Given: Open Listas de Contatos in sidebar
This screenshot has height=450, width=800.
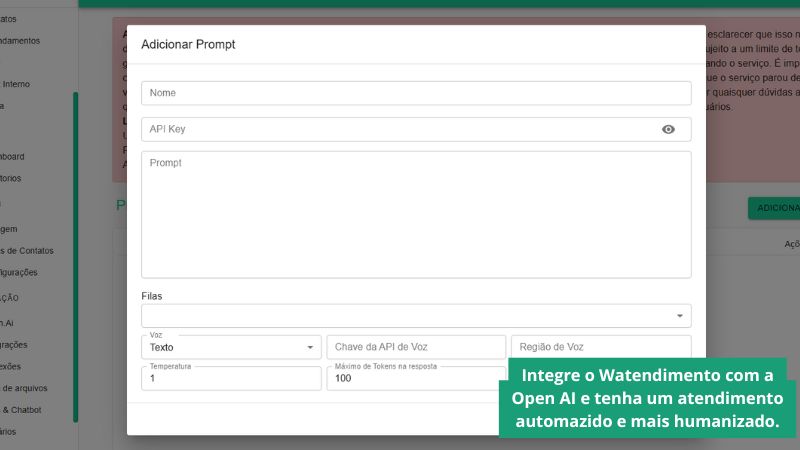Looking at the screenshot, I should [x=27, y=251].
